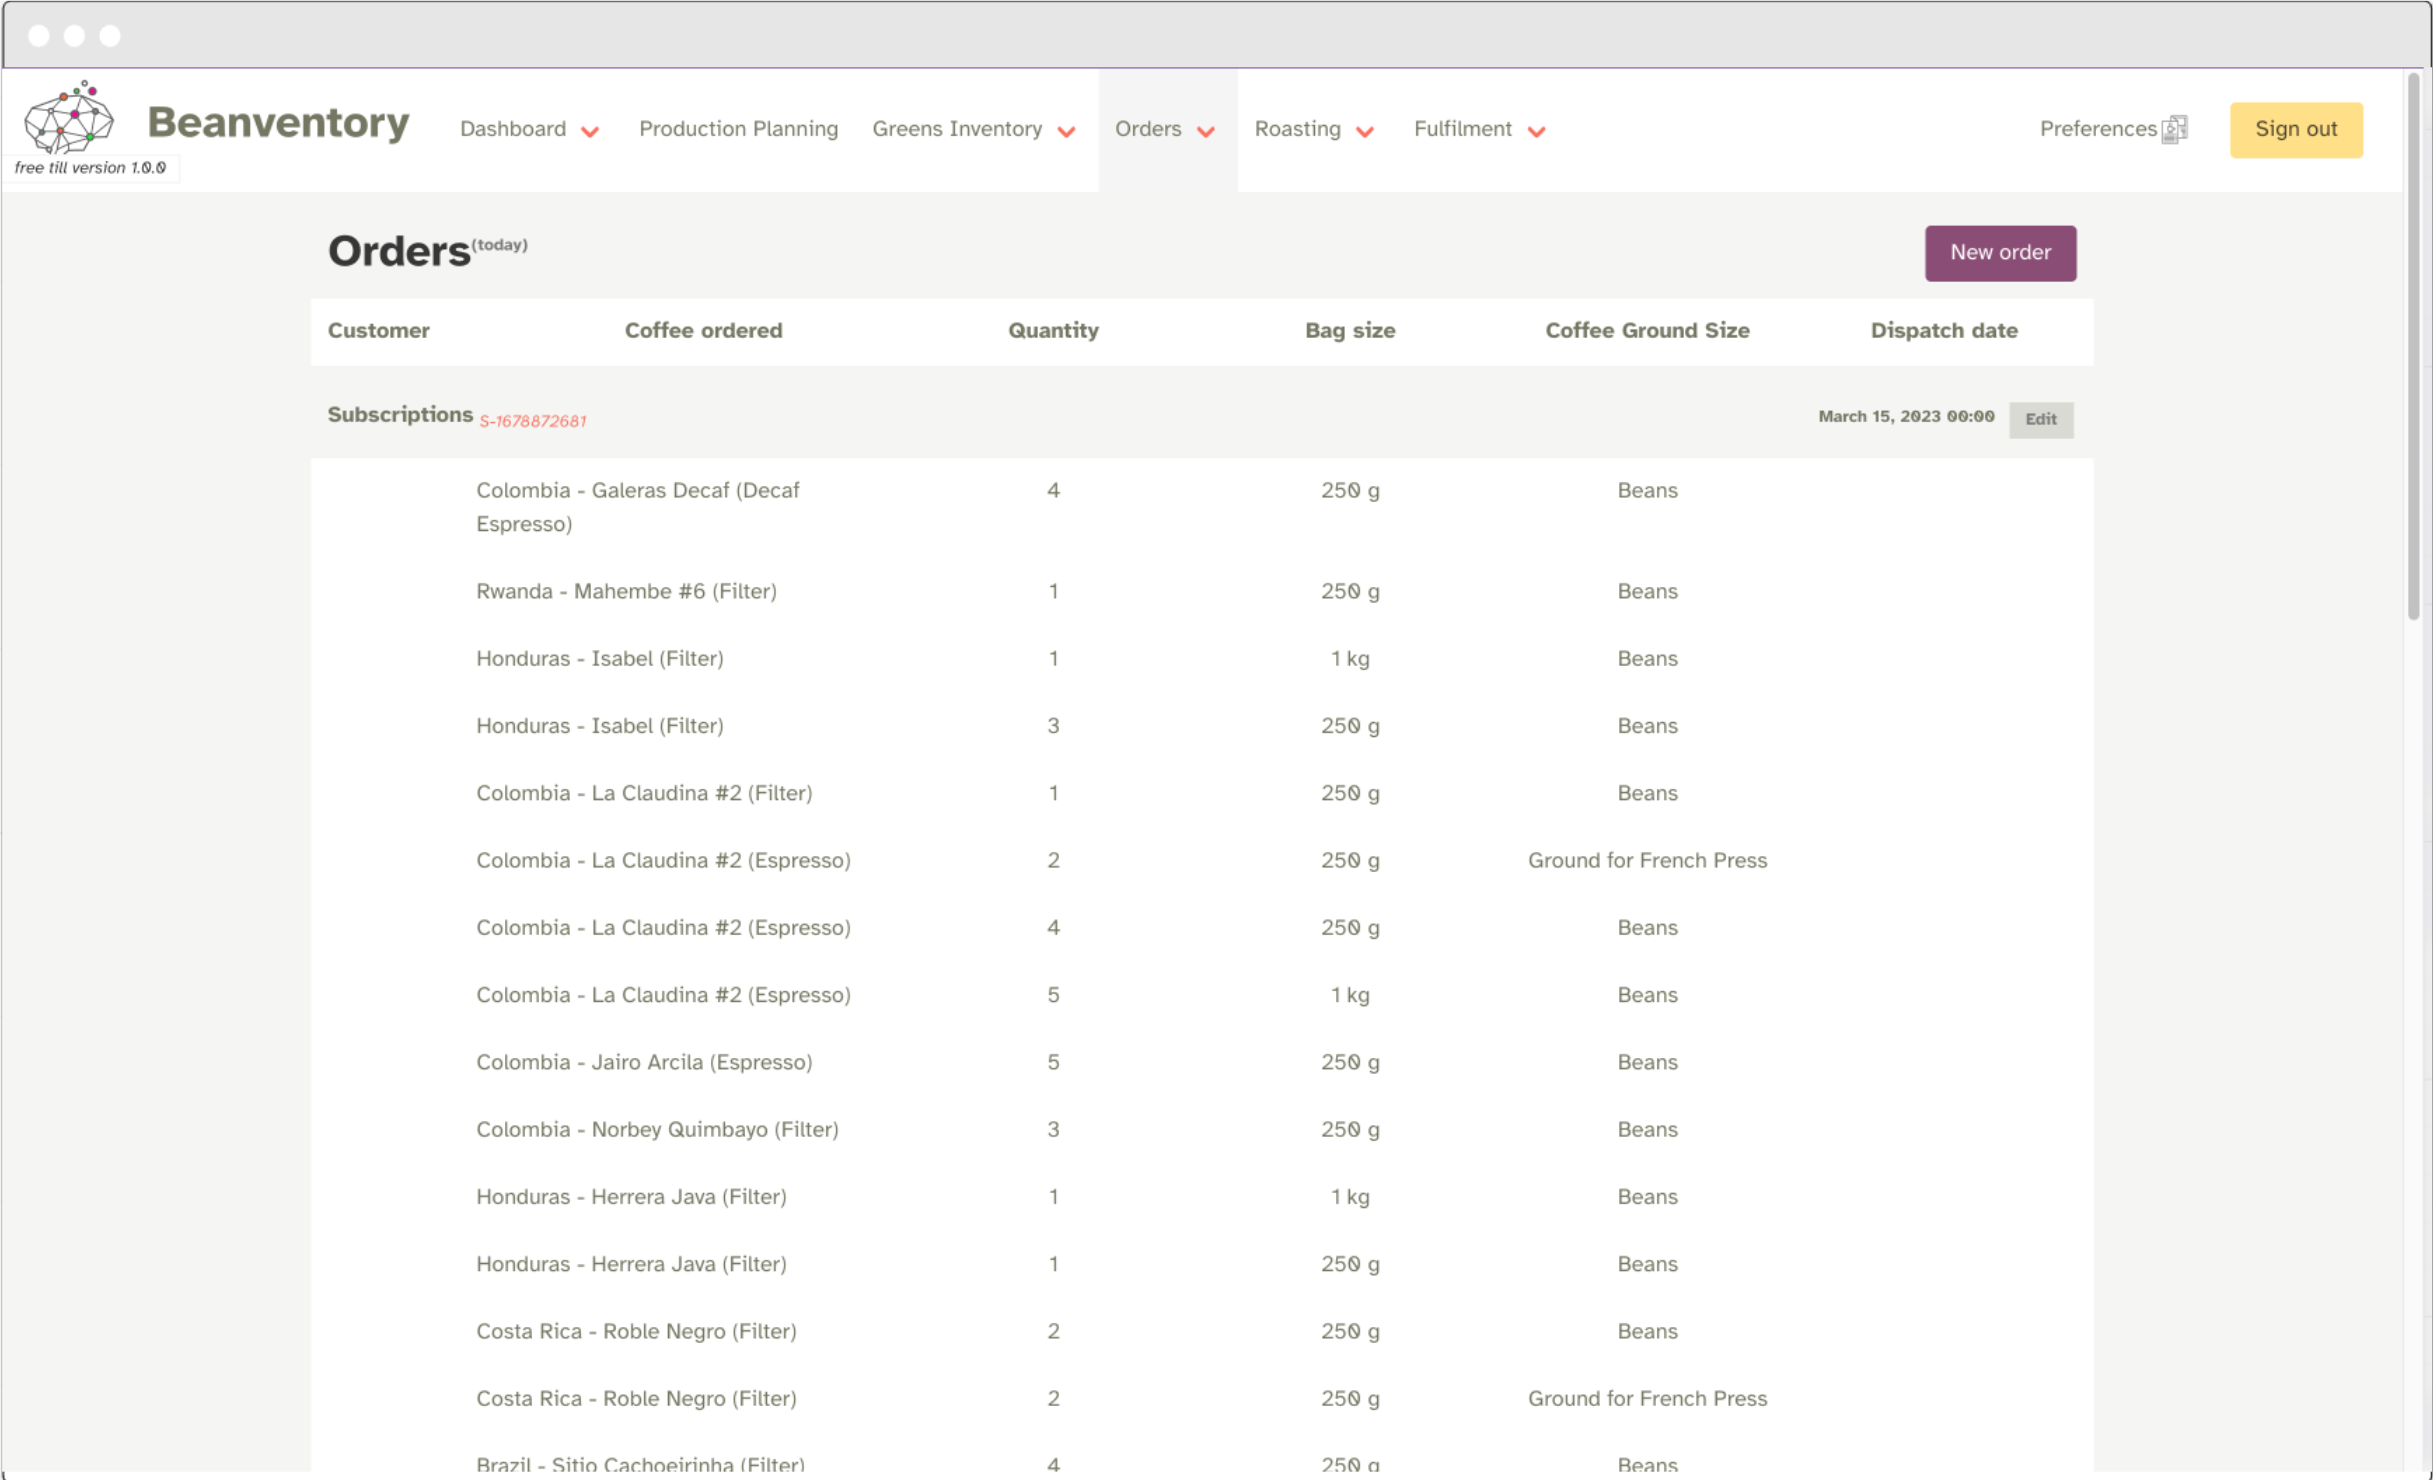Select La Claudina #2 (Espresso) French Press row
Image resolution: width=2433 pixels, height=1480 pixels.
pos(1201,861)
